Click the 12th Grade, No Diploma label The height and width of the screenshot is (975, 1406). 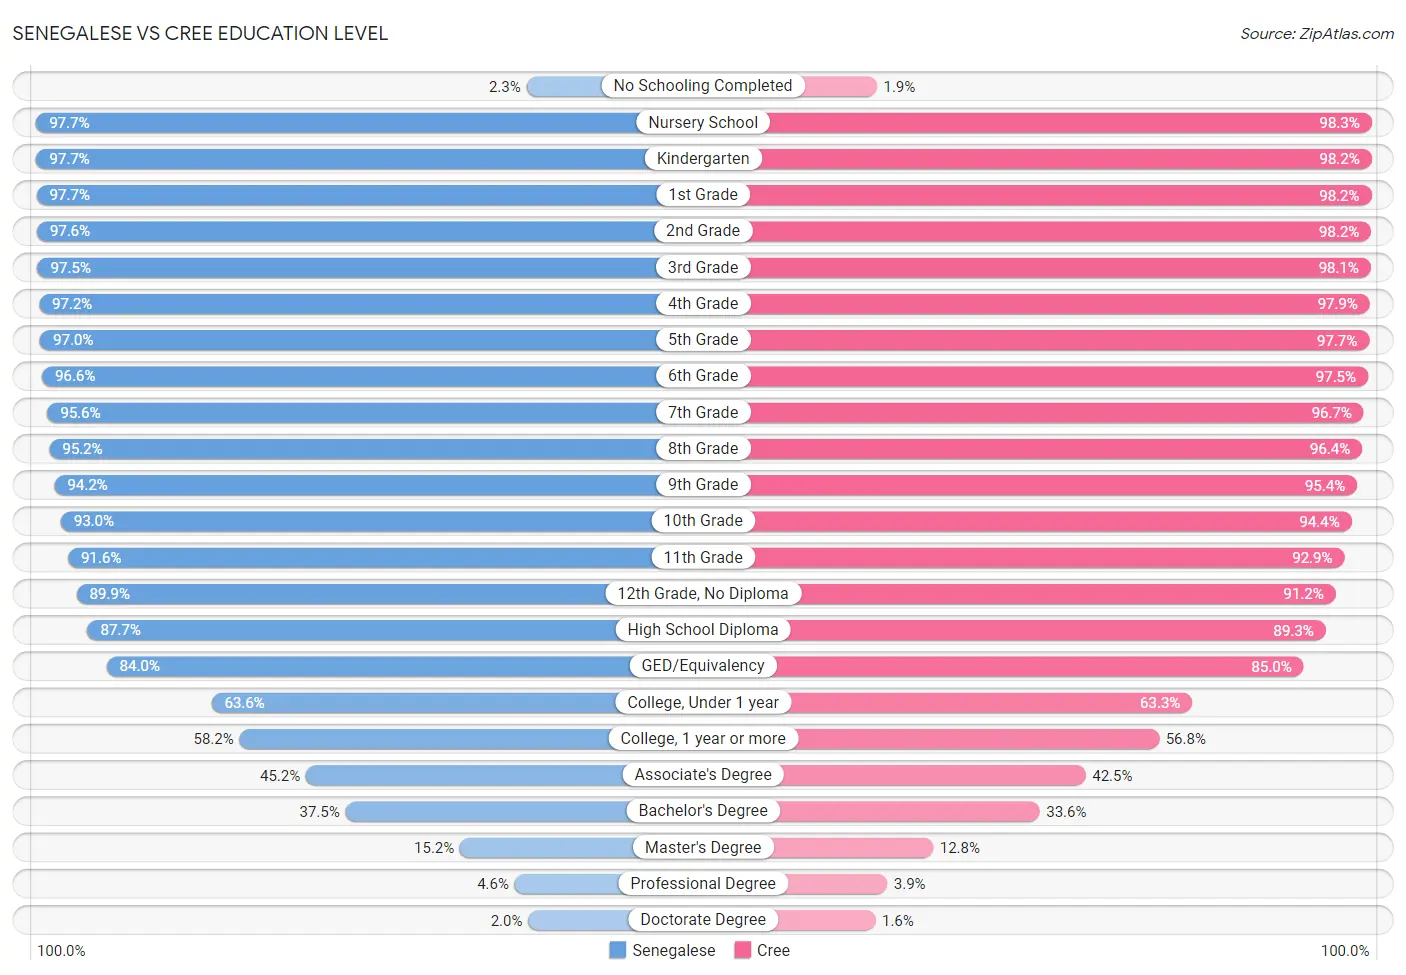point(703,594)
